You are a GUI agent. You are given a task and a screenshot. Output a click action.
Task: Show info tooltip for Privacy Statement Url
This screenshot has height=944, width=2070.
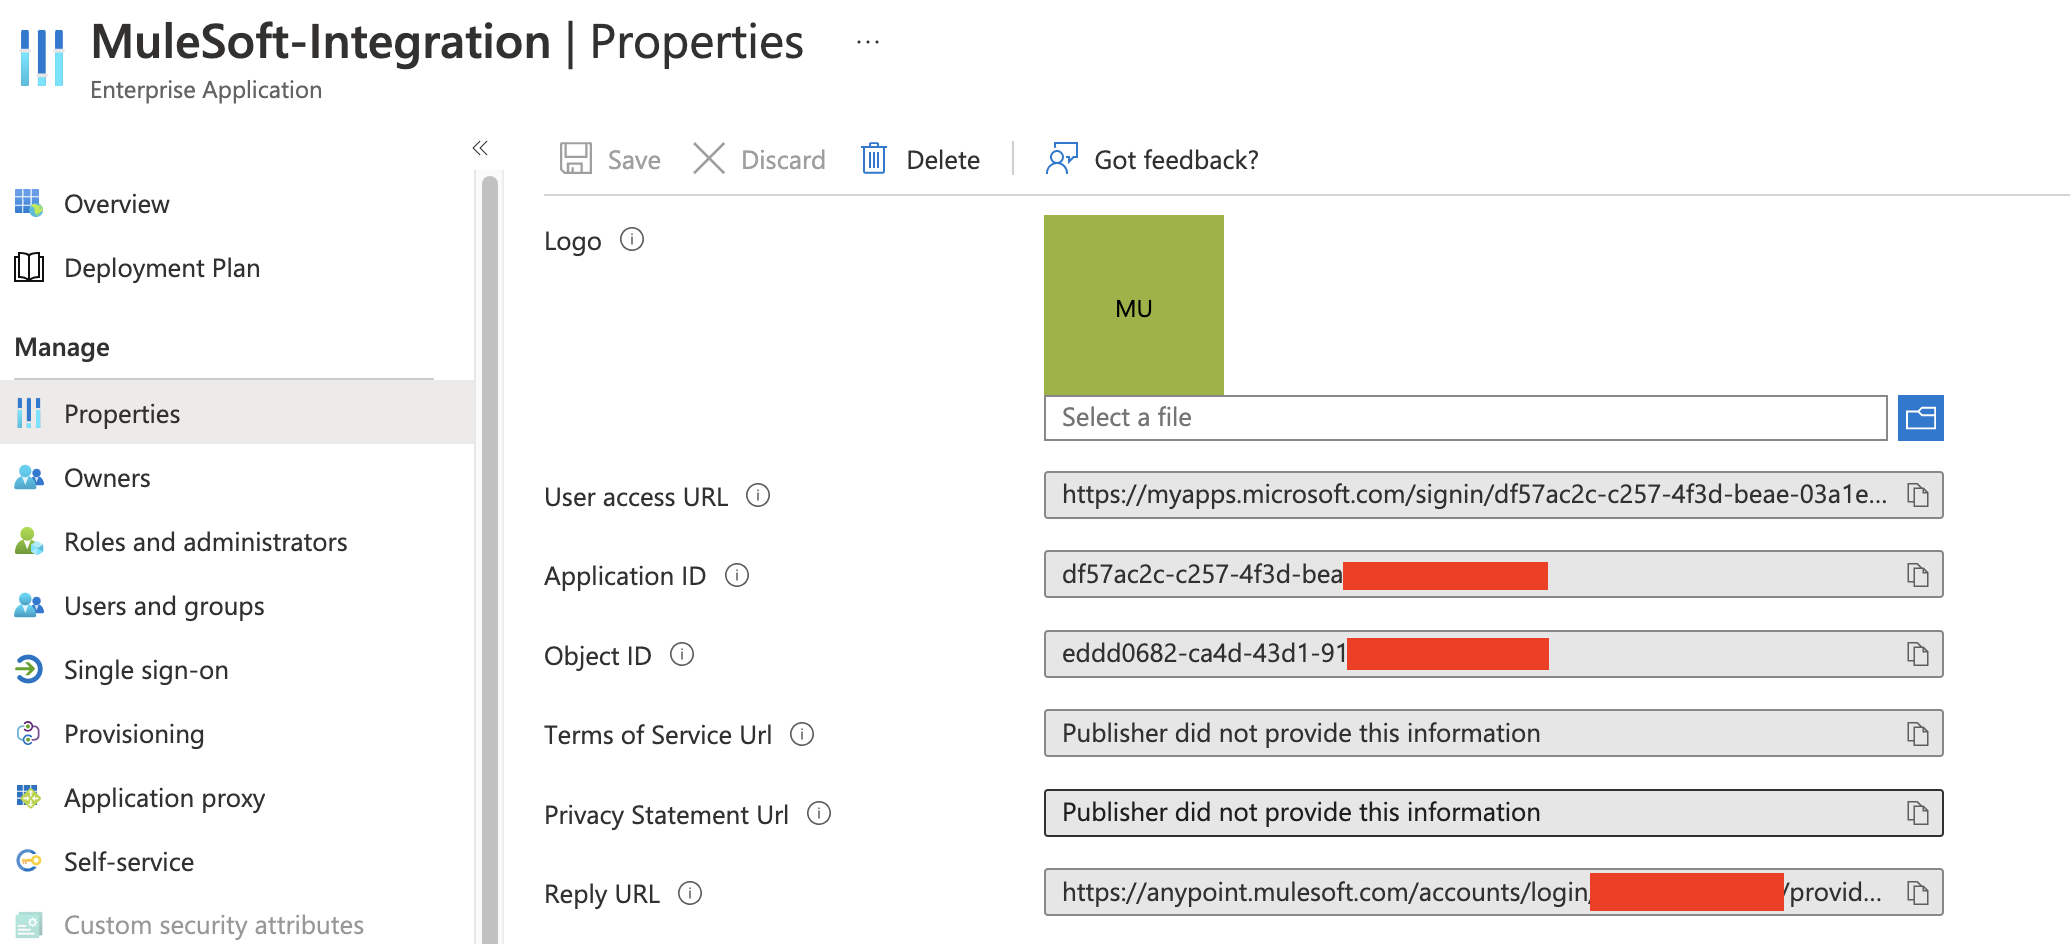tap(819, 813)
